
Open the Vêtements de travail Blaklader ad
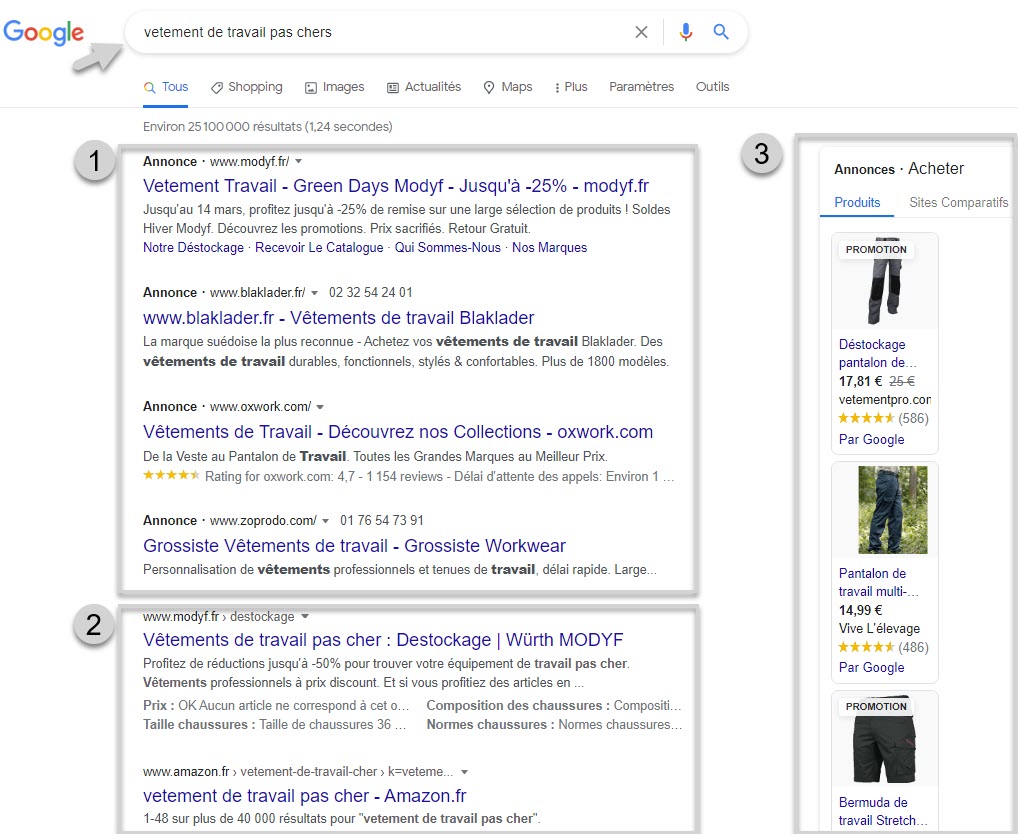click(338, 318)
